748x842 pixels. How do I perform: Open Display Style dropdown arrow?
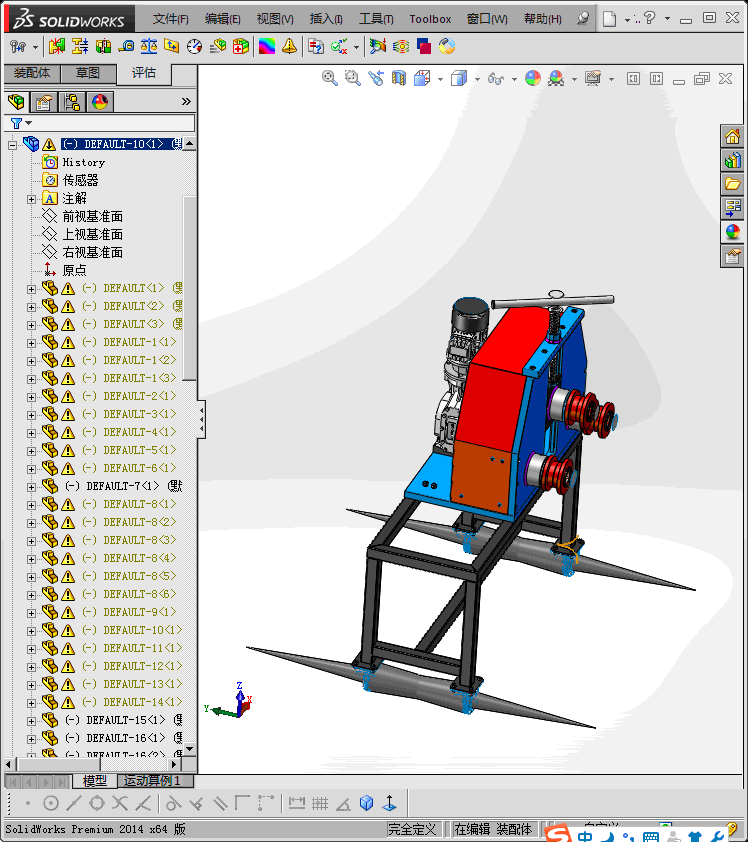click(477, 79)
